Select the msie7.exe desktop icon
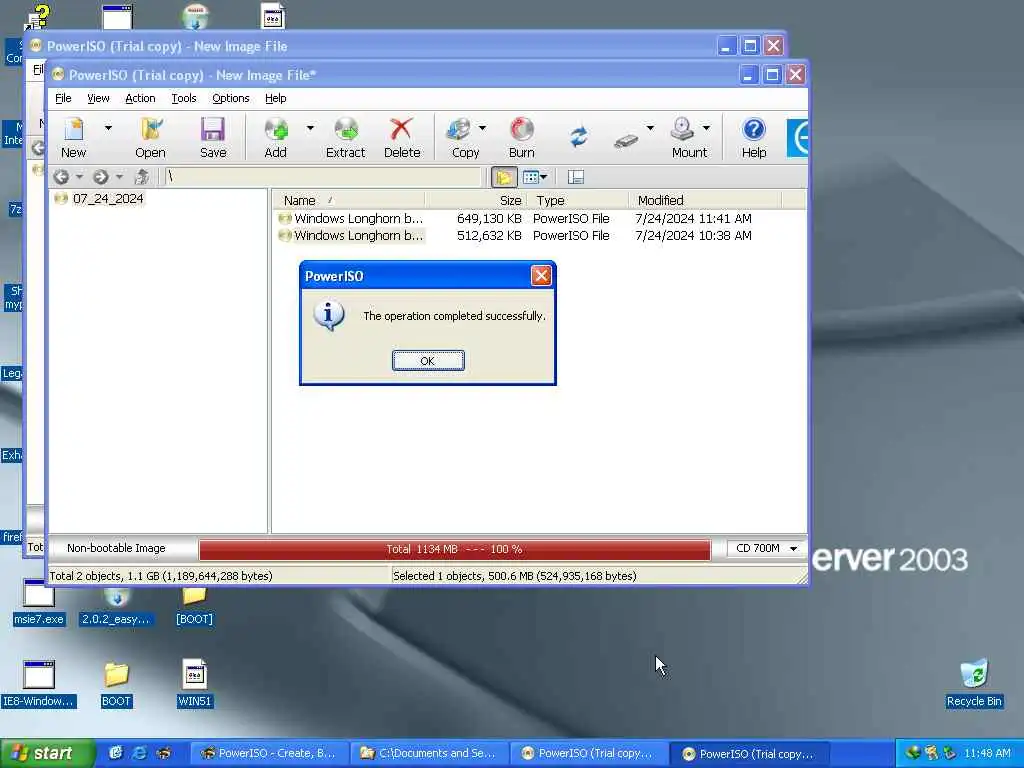 39,602
